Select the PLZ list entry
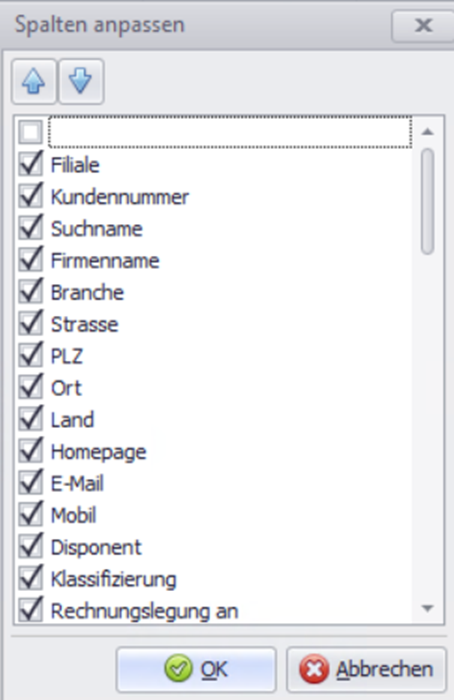This screenshot has height=700, width=454. (67, 356)
